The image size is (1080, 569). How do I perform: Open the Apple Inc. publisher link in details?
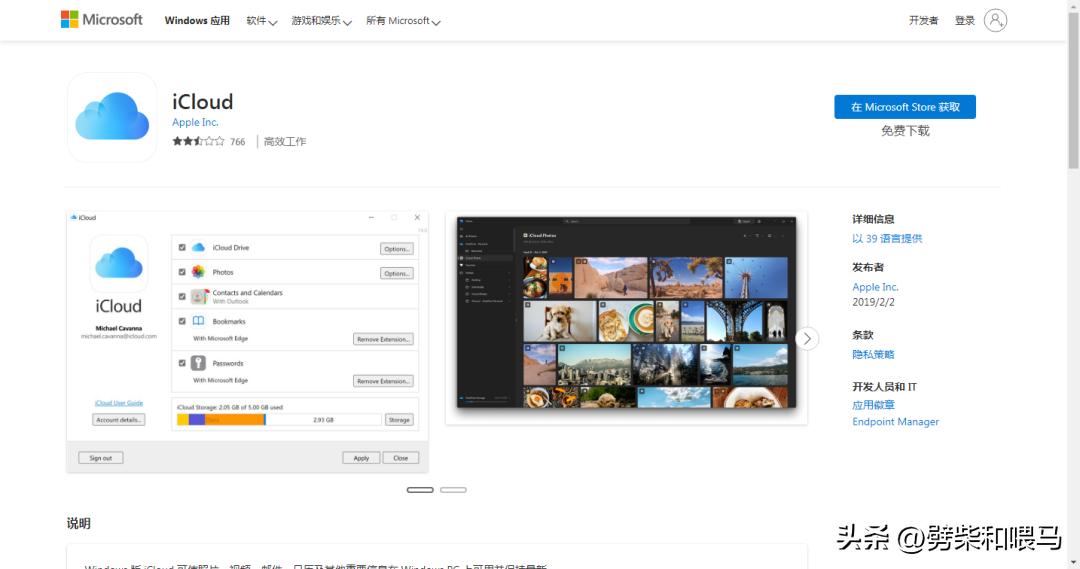[x=875, y=287]
